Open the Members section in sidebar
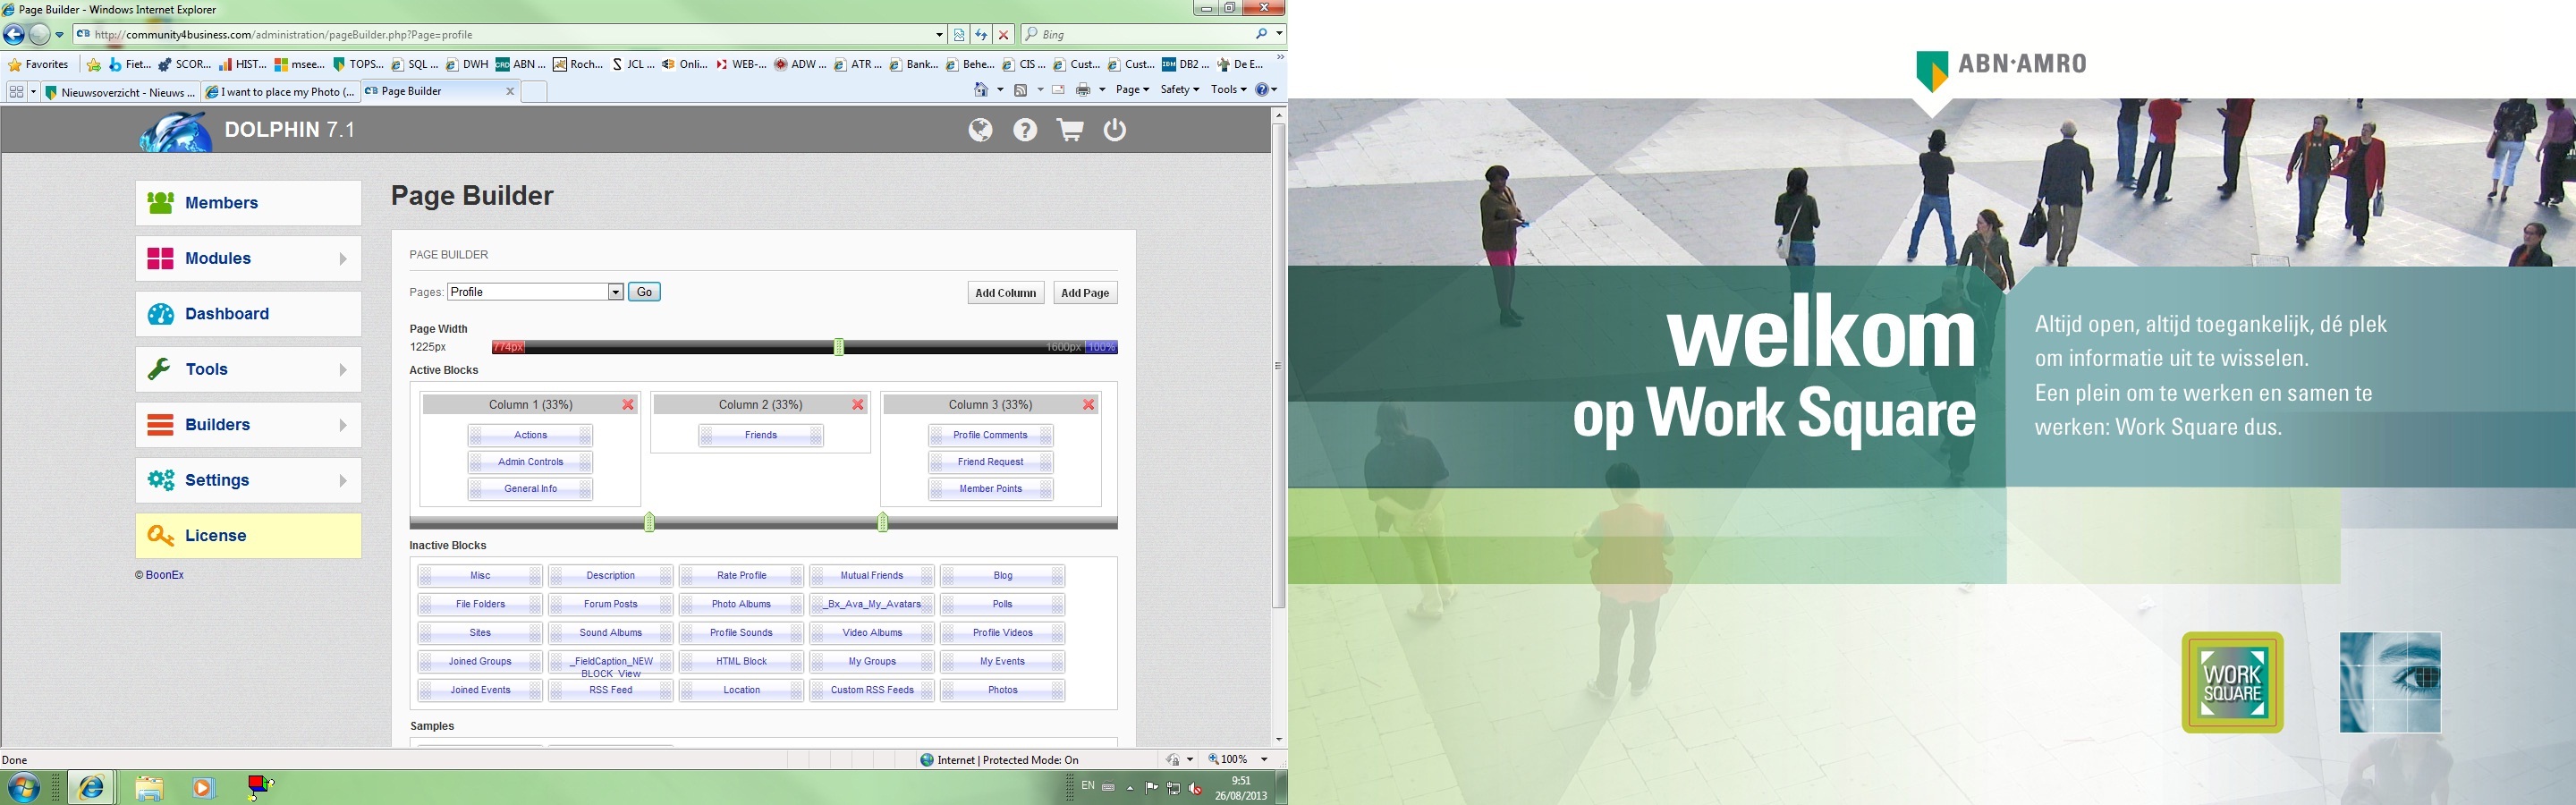Screen dimensions: 2576x805 coord(248,203)
